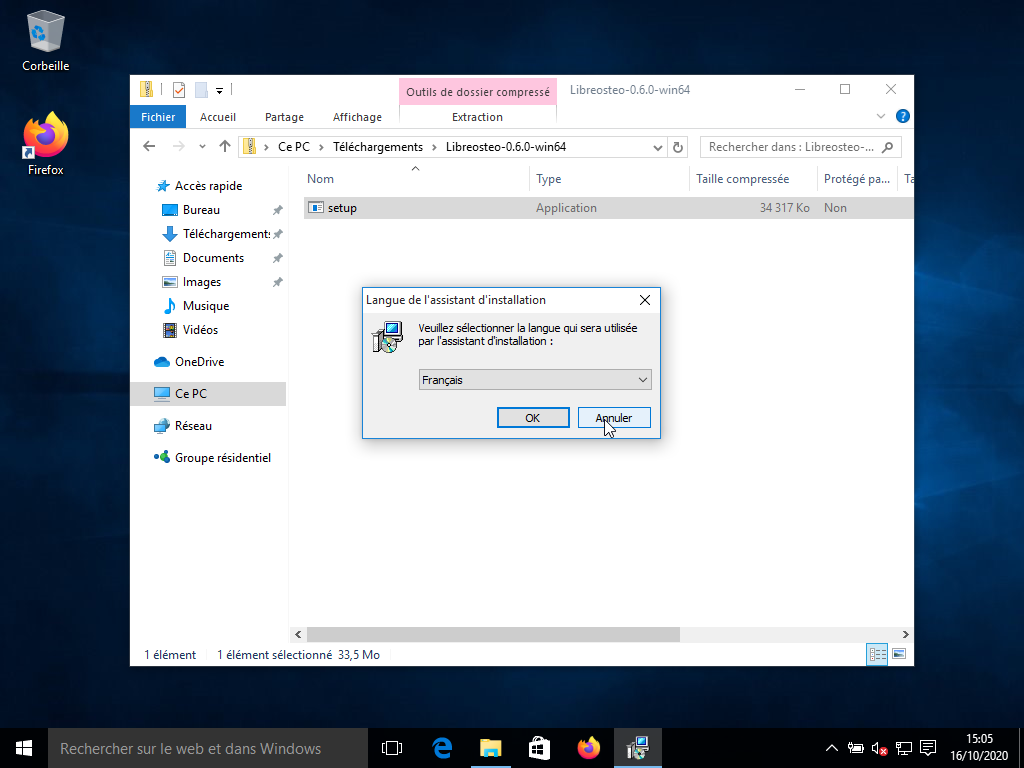Image resolution: width=1024 pixels, height=768 pixels.
Task: Open Microsoft Store from the taskbar
Action: click(539, 748)
